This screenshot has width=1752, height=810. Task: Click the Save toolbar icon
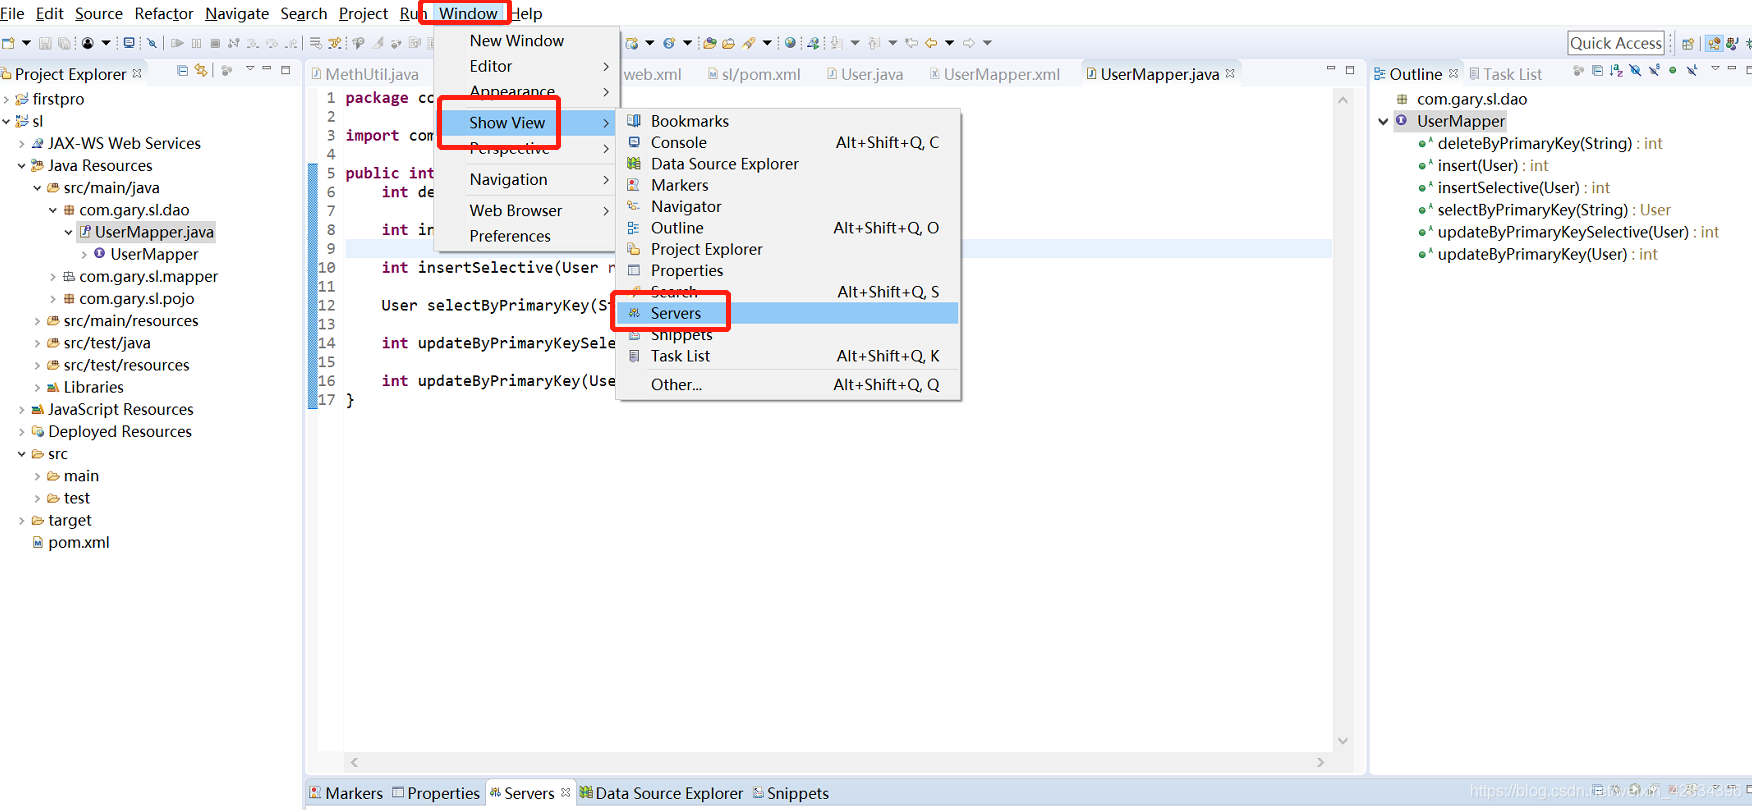[x=45, y=43]
